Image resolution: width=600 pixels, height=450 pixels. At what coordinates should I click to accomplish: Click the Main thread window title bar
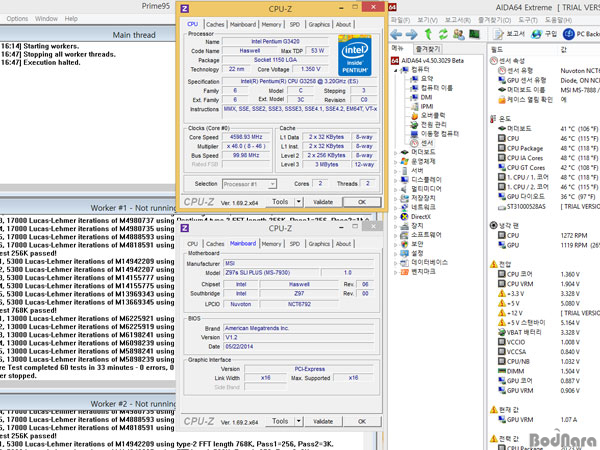coord(88,35)
